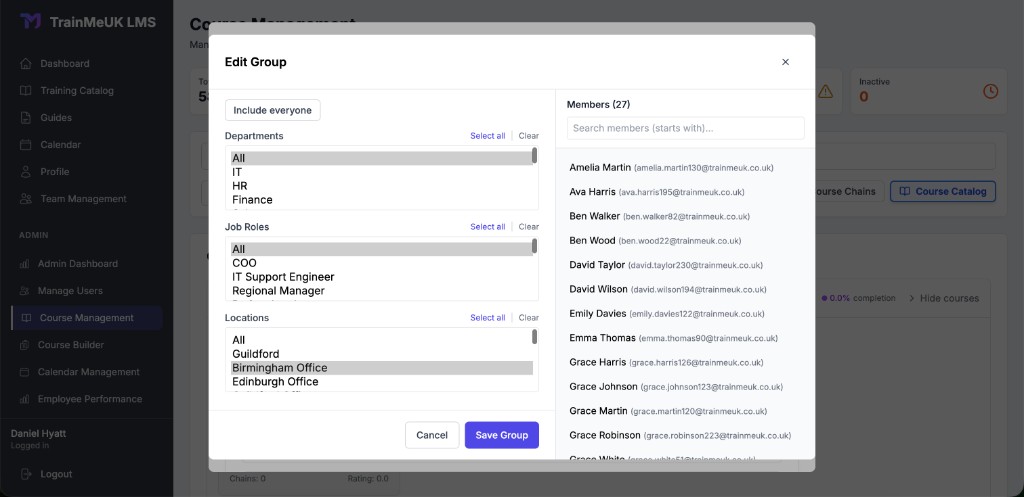The height and width of the screenshot is (497, 1024).
Task: Select IT Support Engineer job role
Action: [x=381, y=277]
